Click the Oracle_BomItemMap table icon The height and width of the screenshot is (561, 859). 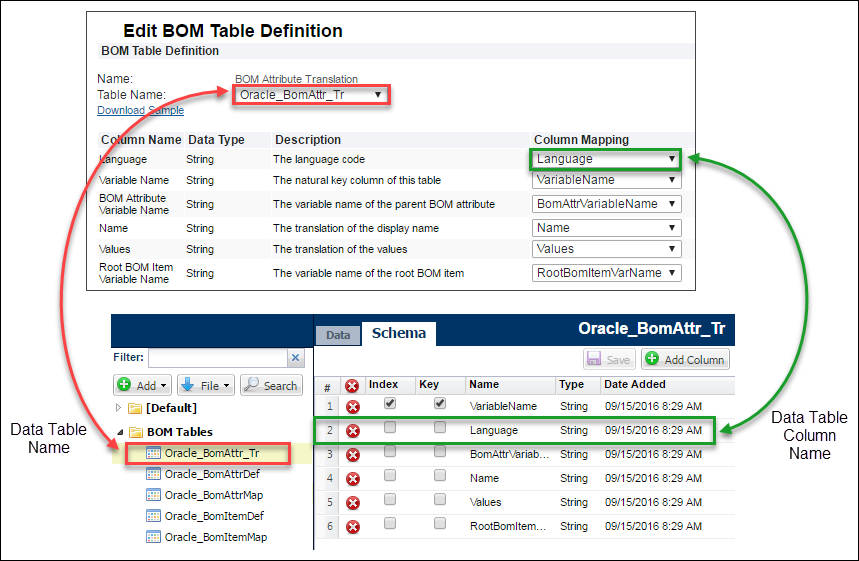153,537
